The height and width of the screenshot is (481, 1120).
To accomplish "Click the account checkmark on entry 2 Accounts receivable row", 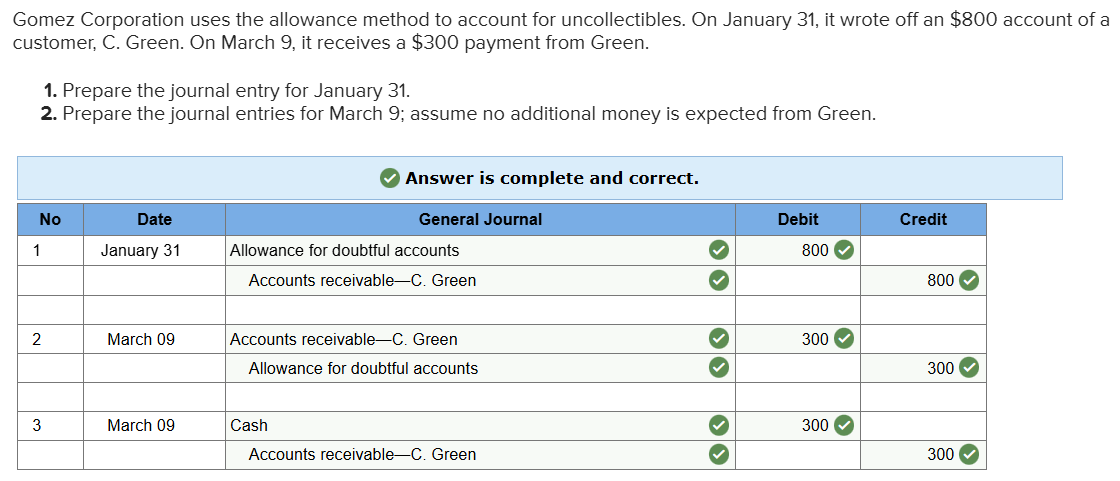I will [717, 339].
